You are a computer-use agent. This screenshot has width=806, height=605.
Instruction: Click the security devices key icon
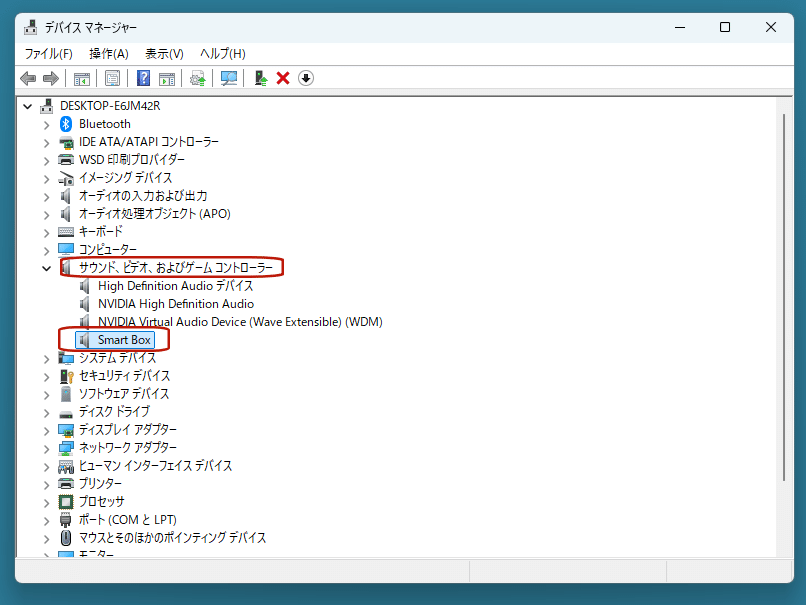click(66, 376)
